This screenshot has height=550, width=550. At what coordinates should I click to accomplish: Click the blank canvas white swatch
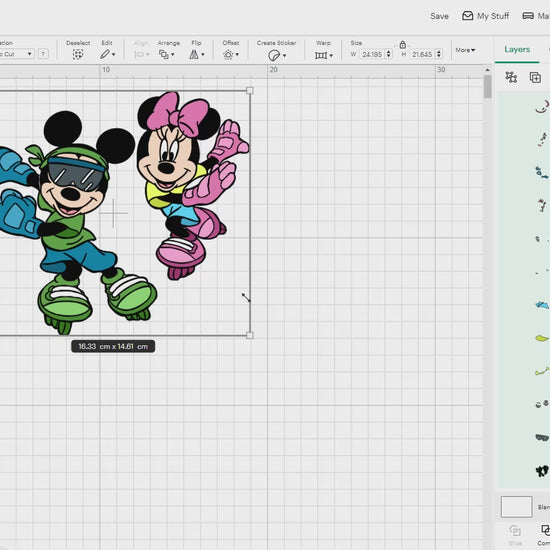click(516, 507)
